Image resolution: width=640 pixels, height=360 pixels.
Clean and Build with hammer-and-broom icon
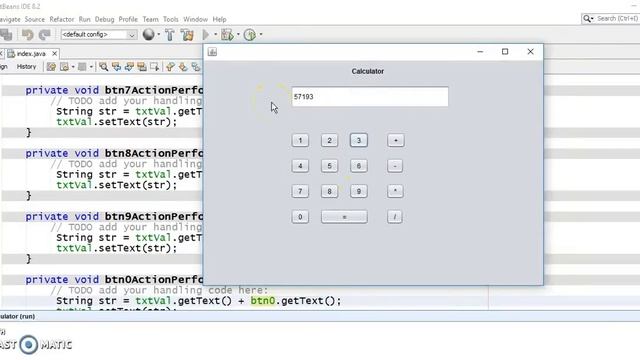[x=187, y=35]
